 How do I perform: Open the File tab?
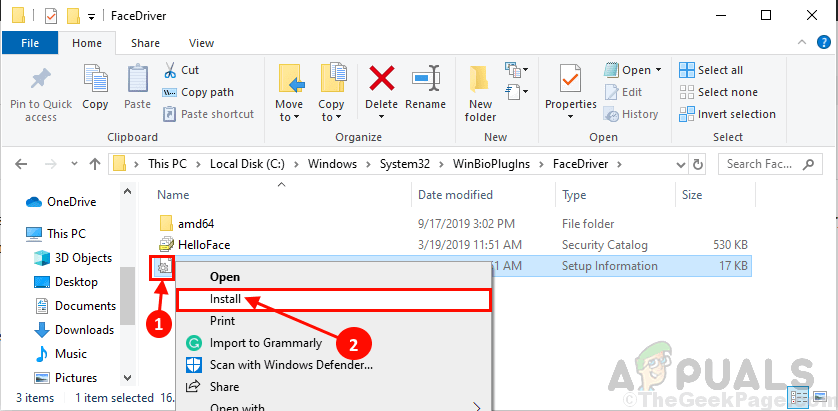click(30, 43)
